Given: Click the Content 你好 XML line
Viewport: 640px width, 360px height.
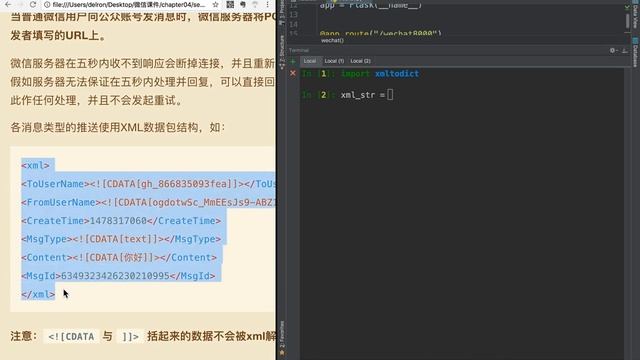Looking at the screenshot, I should tap(119, 258).
